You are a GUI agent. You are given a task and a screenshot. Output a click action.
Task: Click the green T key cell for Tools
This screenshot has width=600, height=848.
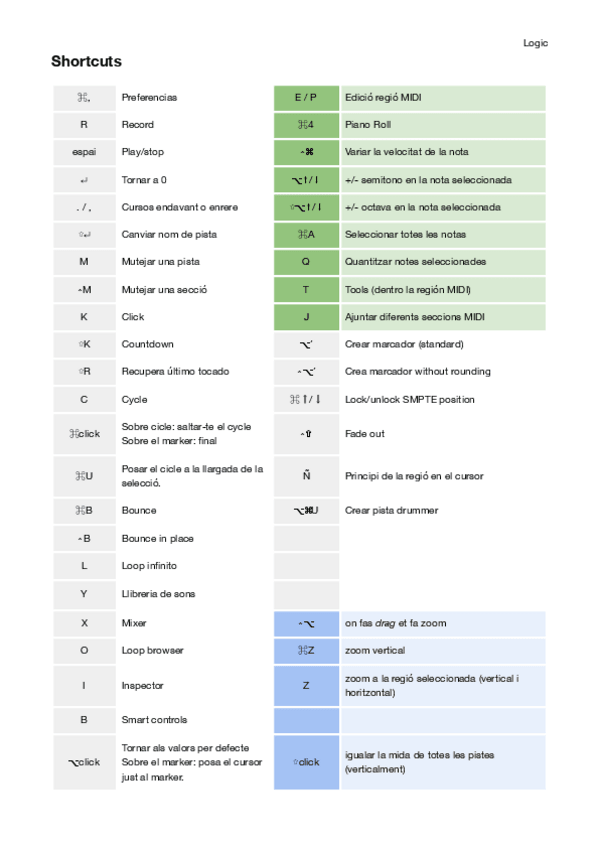click(x=306, y=289)
